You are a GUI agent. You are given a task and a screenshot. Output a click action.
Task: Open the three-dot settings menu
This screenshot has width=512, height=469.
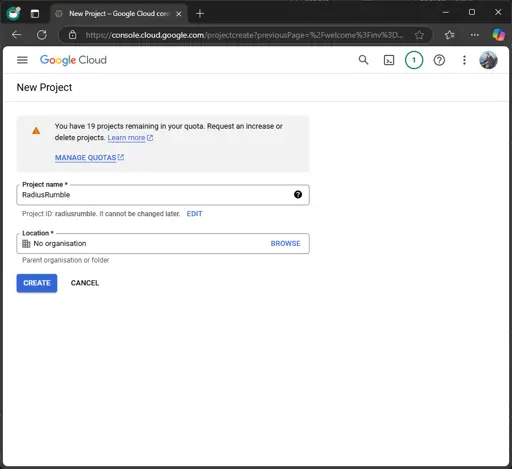(464, 60)
